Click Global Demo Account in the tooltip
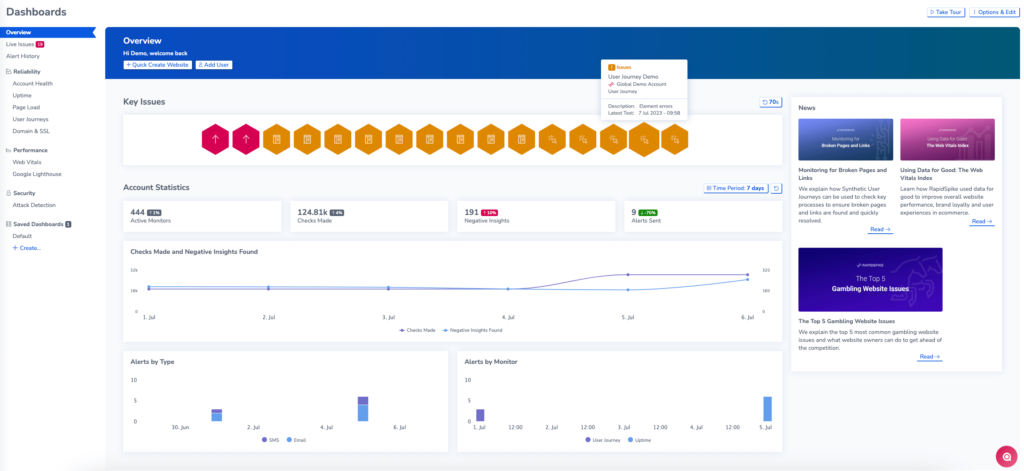The width and height of the screenshot is (1024, 471). coord(641,84)
